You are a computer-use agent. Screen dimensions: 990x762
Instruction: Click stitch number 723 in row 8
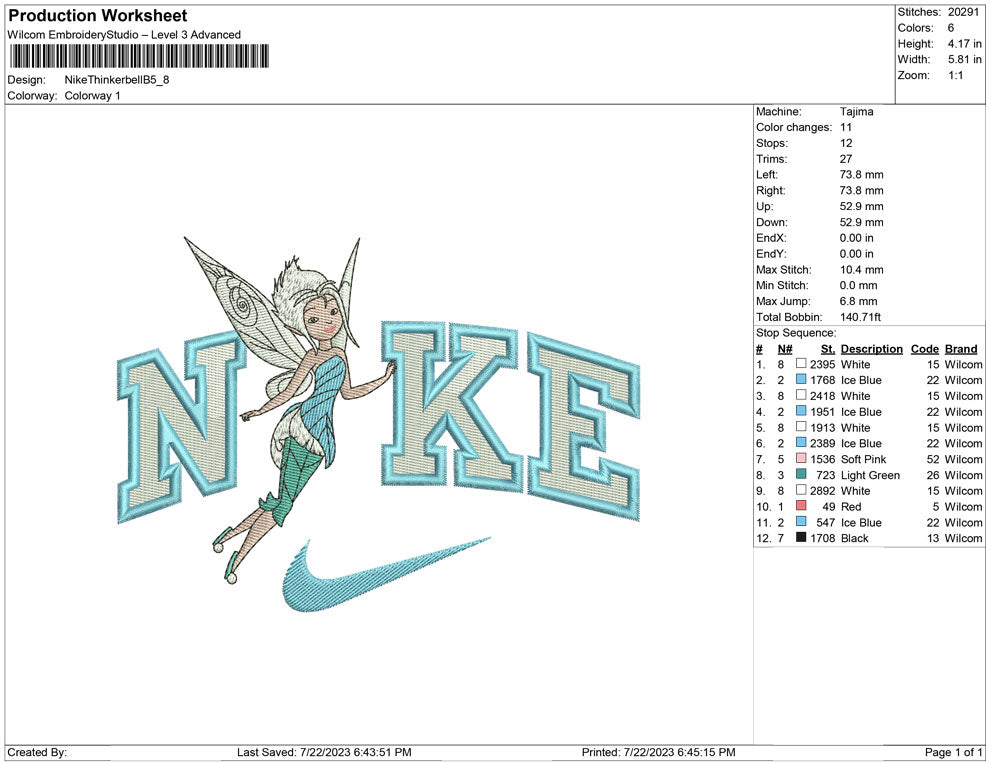[x=825, y=475]
